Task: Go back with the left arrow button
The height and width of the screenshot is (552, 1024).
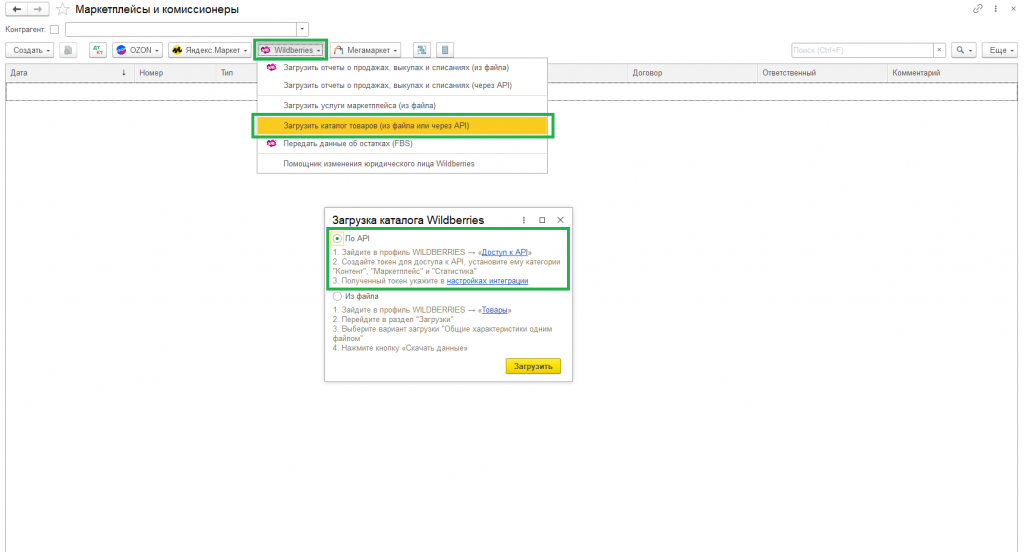Action: click(16, 9)
